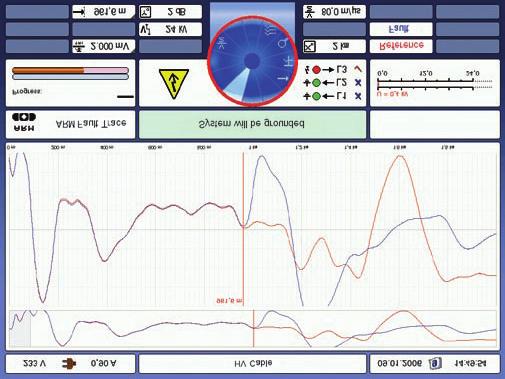Screen dimensions: 505x379
Task: Click the date '09.01.2006'
Action: click(399, 364)
